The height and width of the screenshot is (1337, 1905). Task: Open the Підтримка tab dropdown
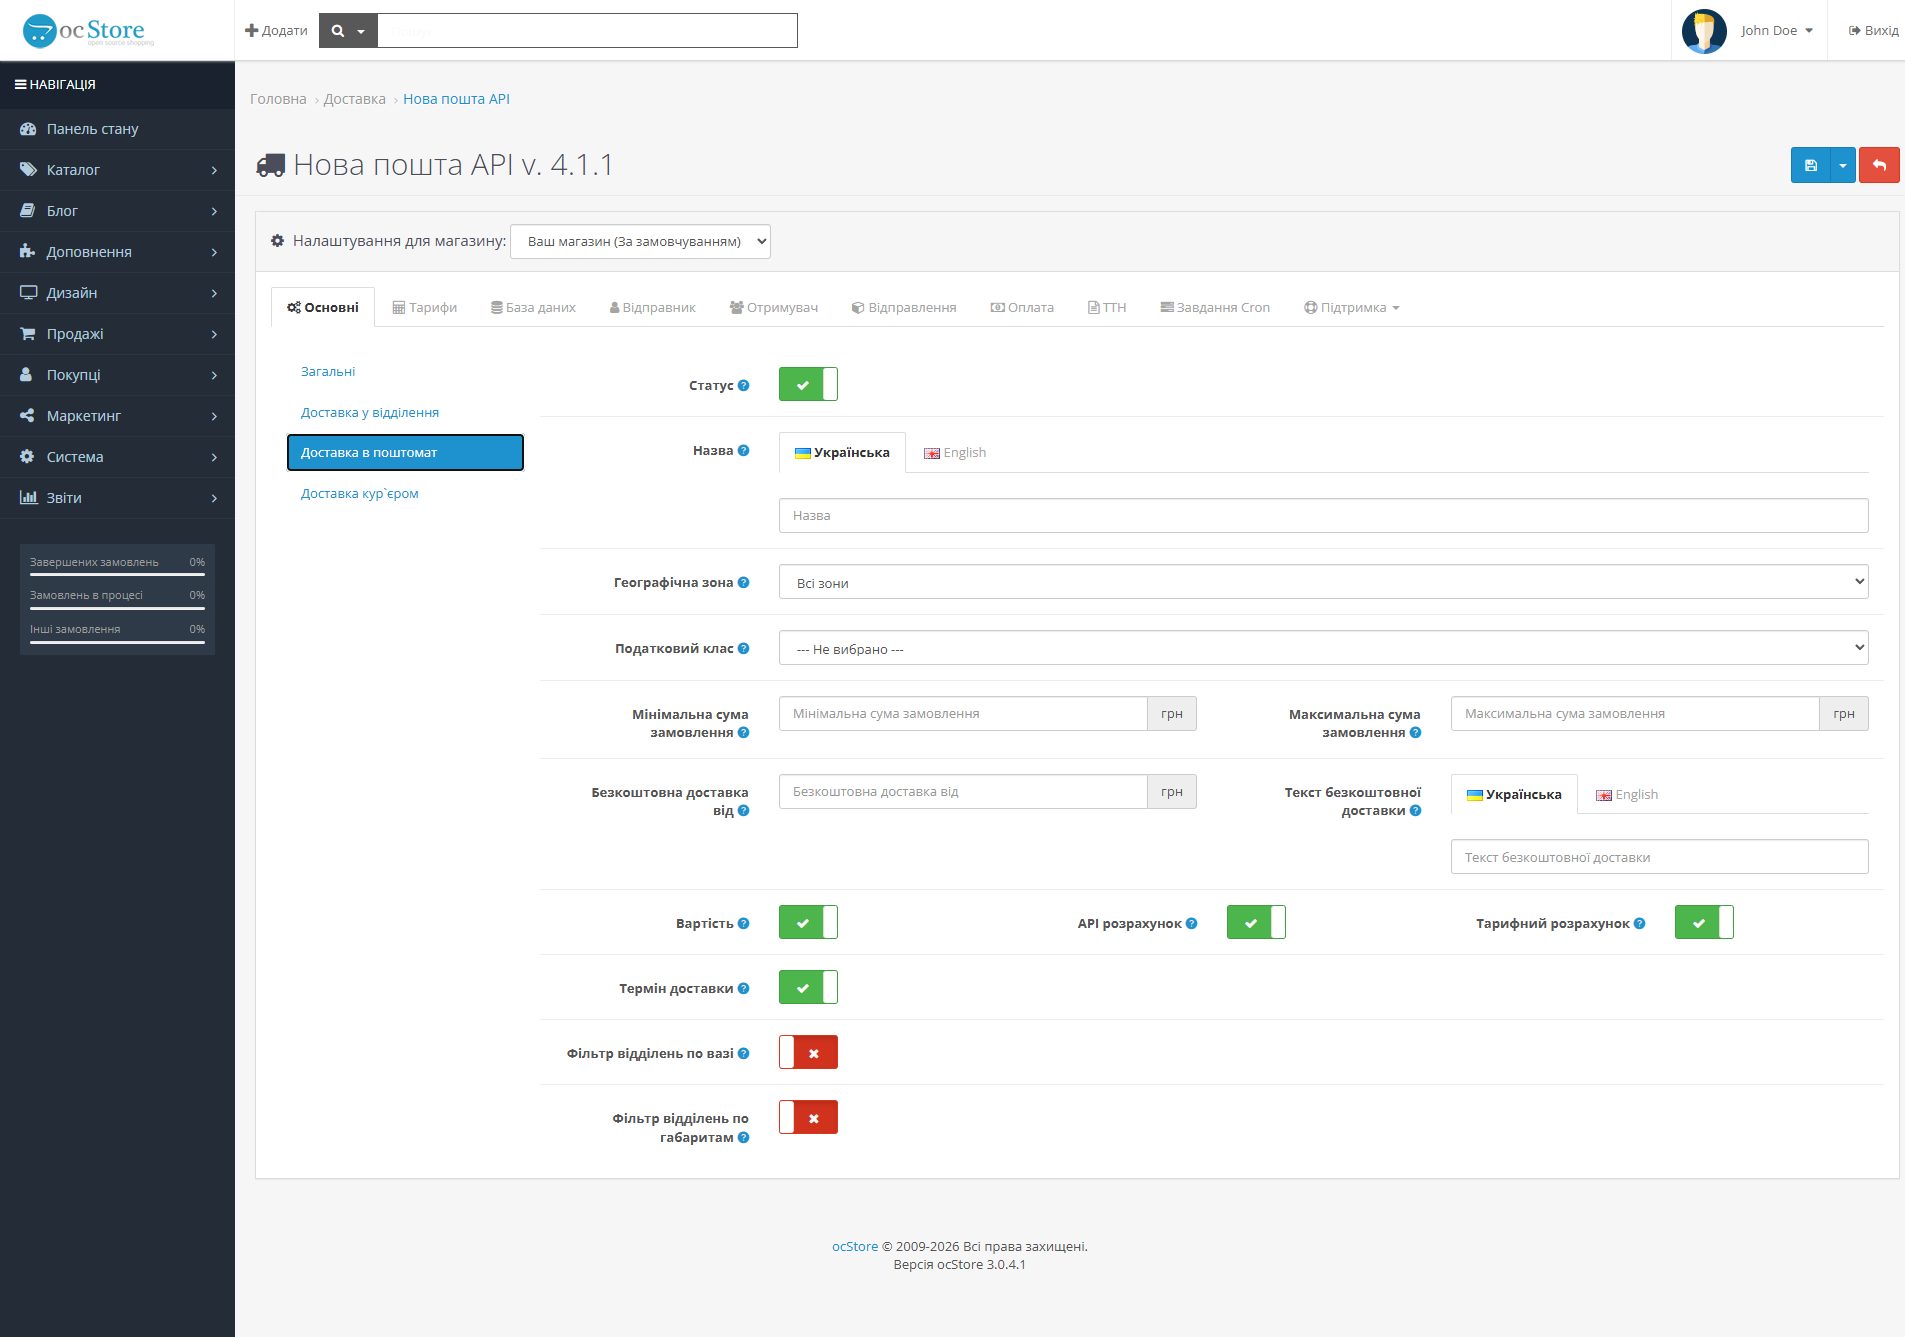pos(1351,307)
